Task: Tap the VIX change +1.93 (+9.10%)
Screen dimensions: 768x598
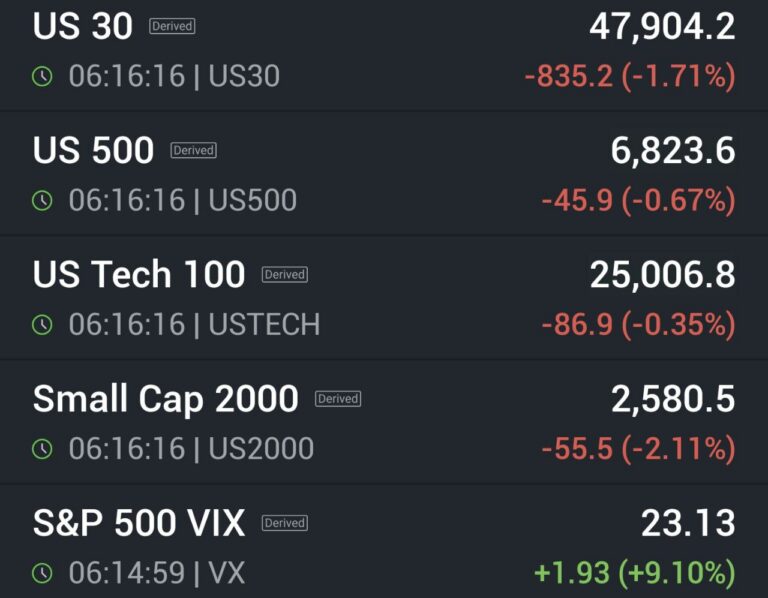Action: click(x=634, y=573)
